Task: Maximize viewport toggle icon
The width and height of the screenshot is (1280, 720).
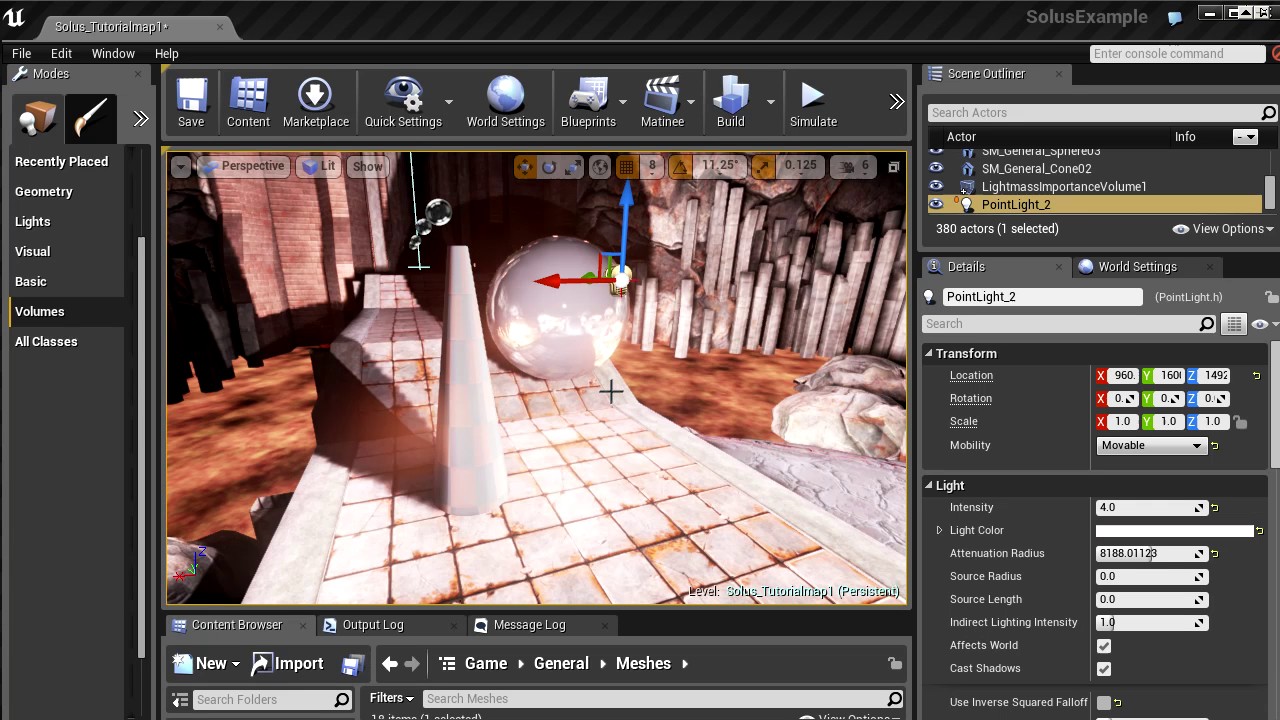Action: coord(893,167)
